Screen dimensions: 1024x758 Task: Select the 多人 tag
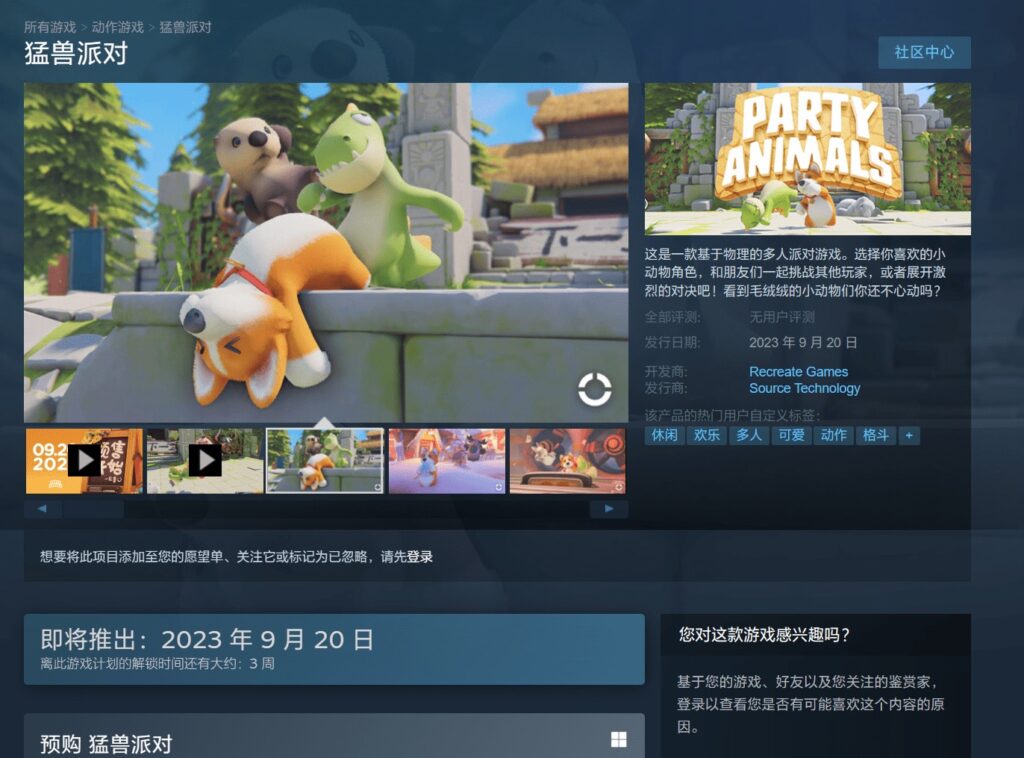pyautogui.click(x=748, y=435)
